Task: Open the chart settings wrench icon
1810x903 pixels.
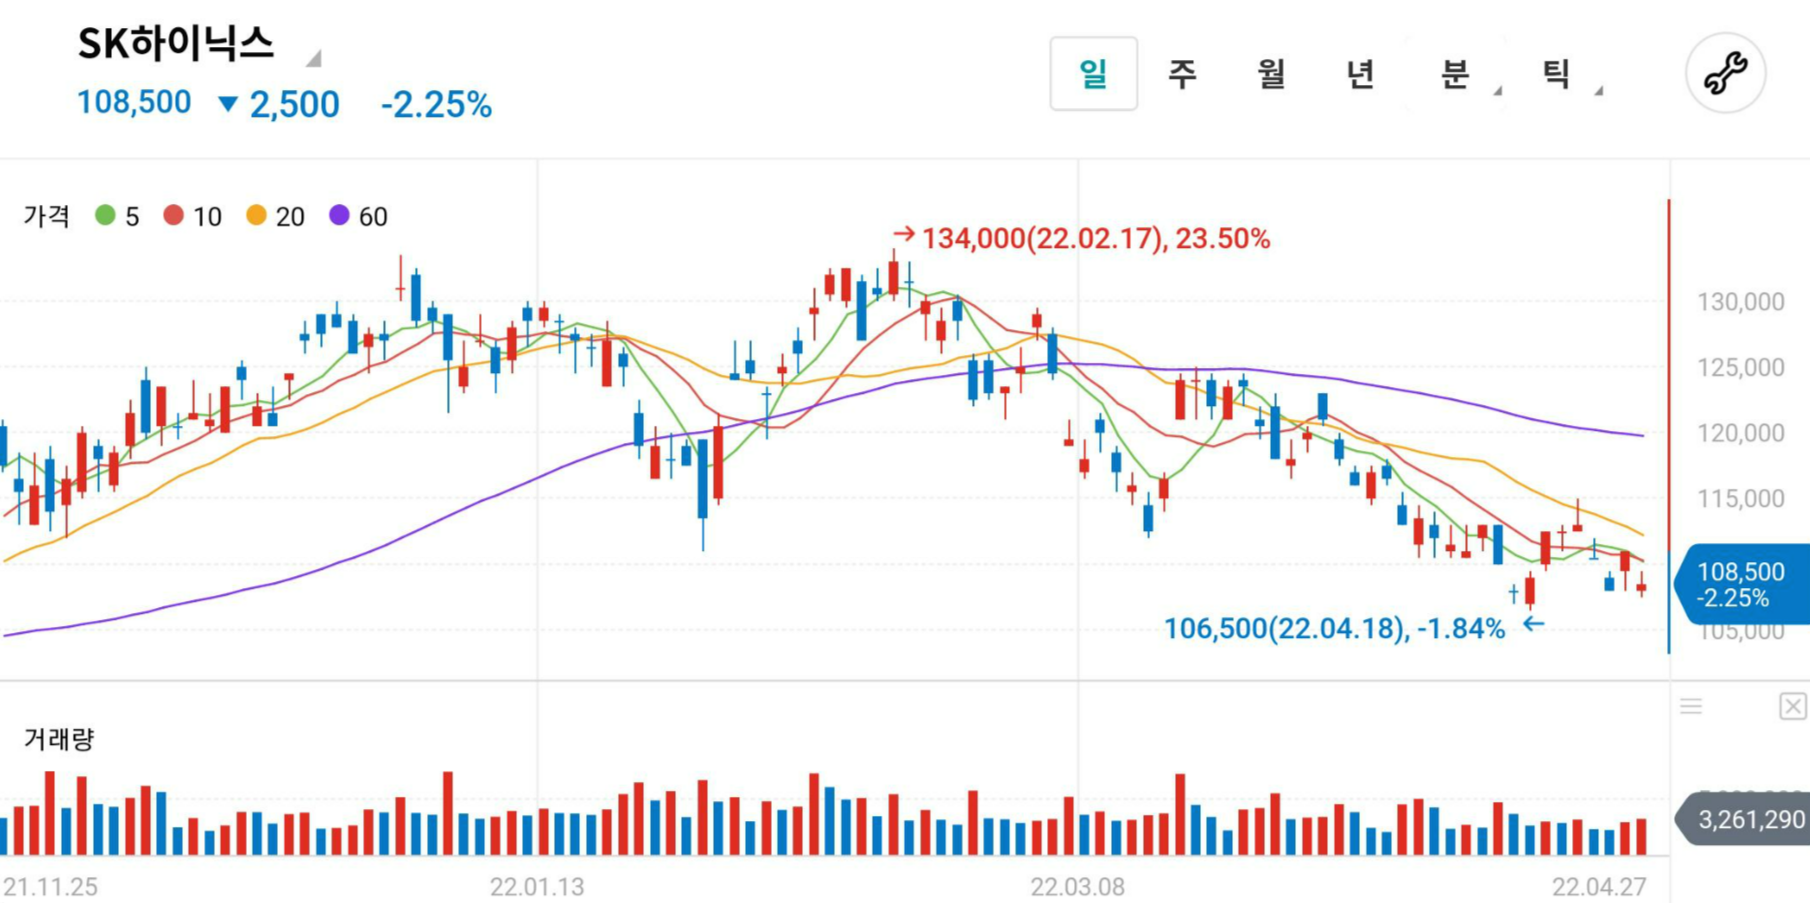Action: (x=1725, y=73)
